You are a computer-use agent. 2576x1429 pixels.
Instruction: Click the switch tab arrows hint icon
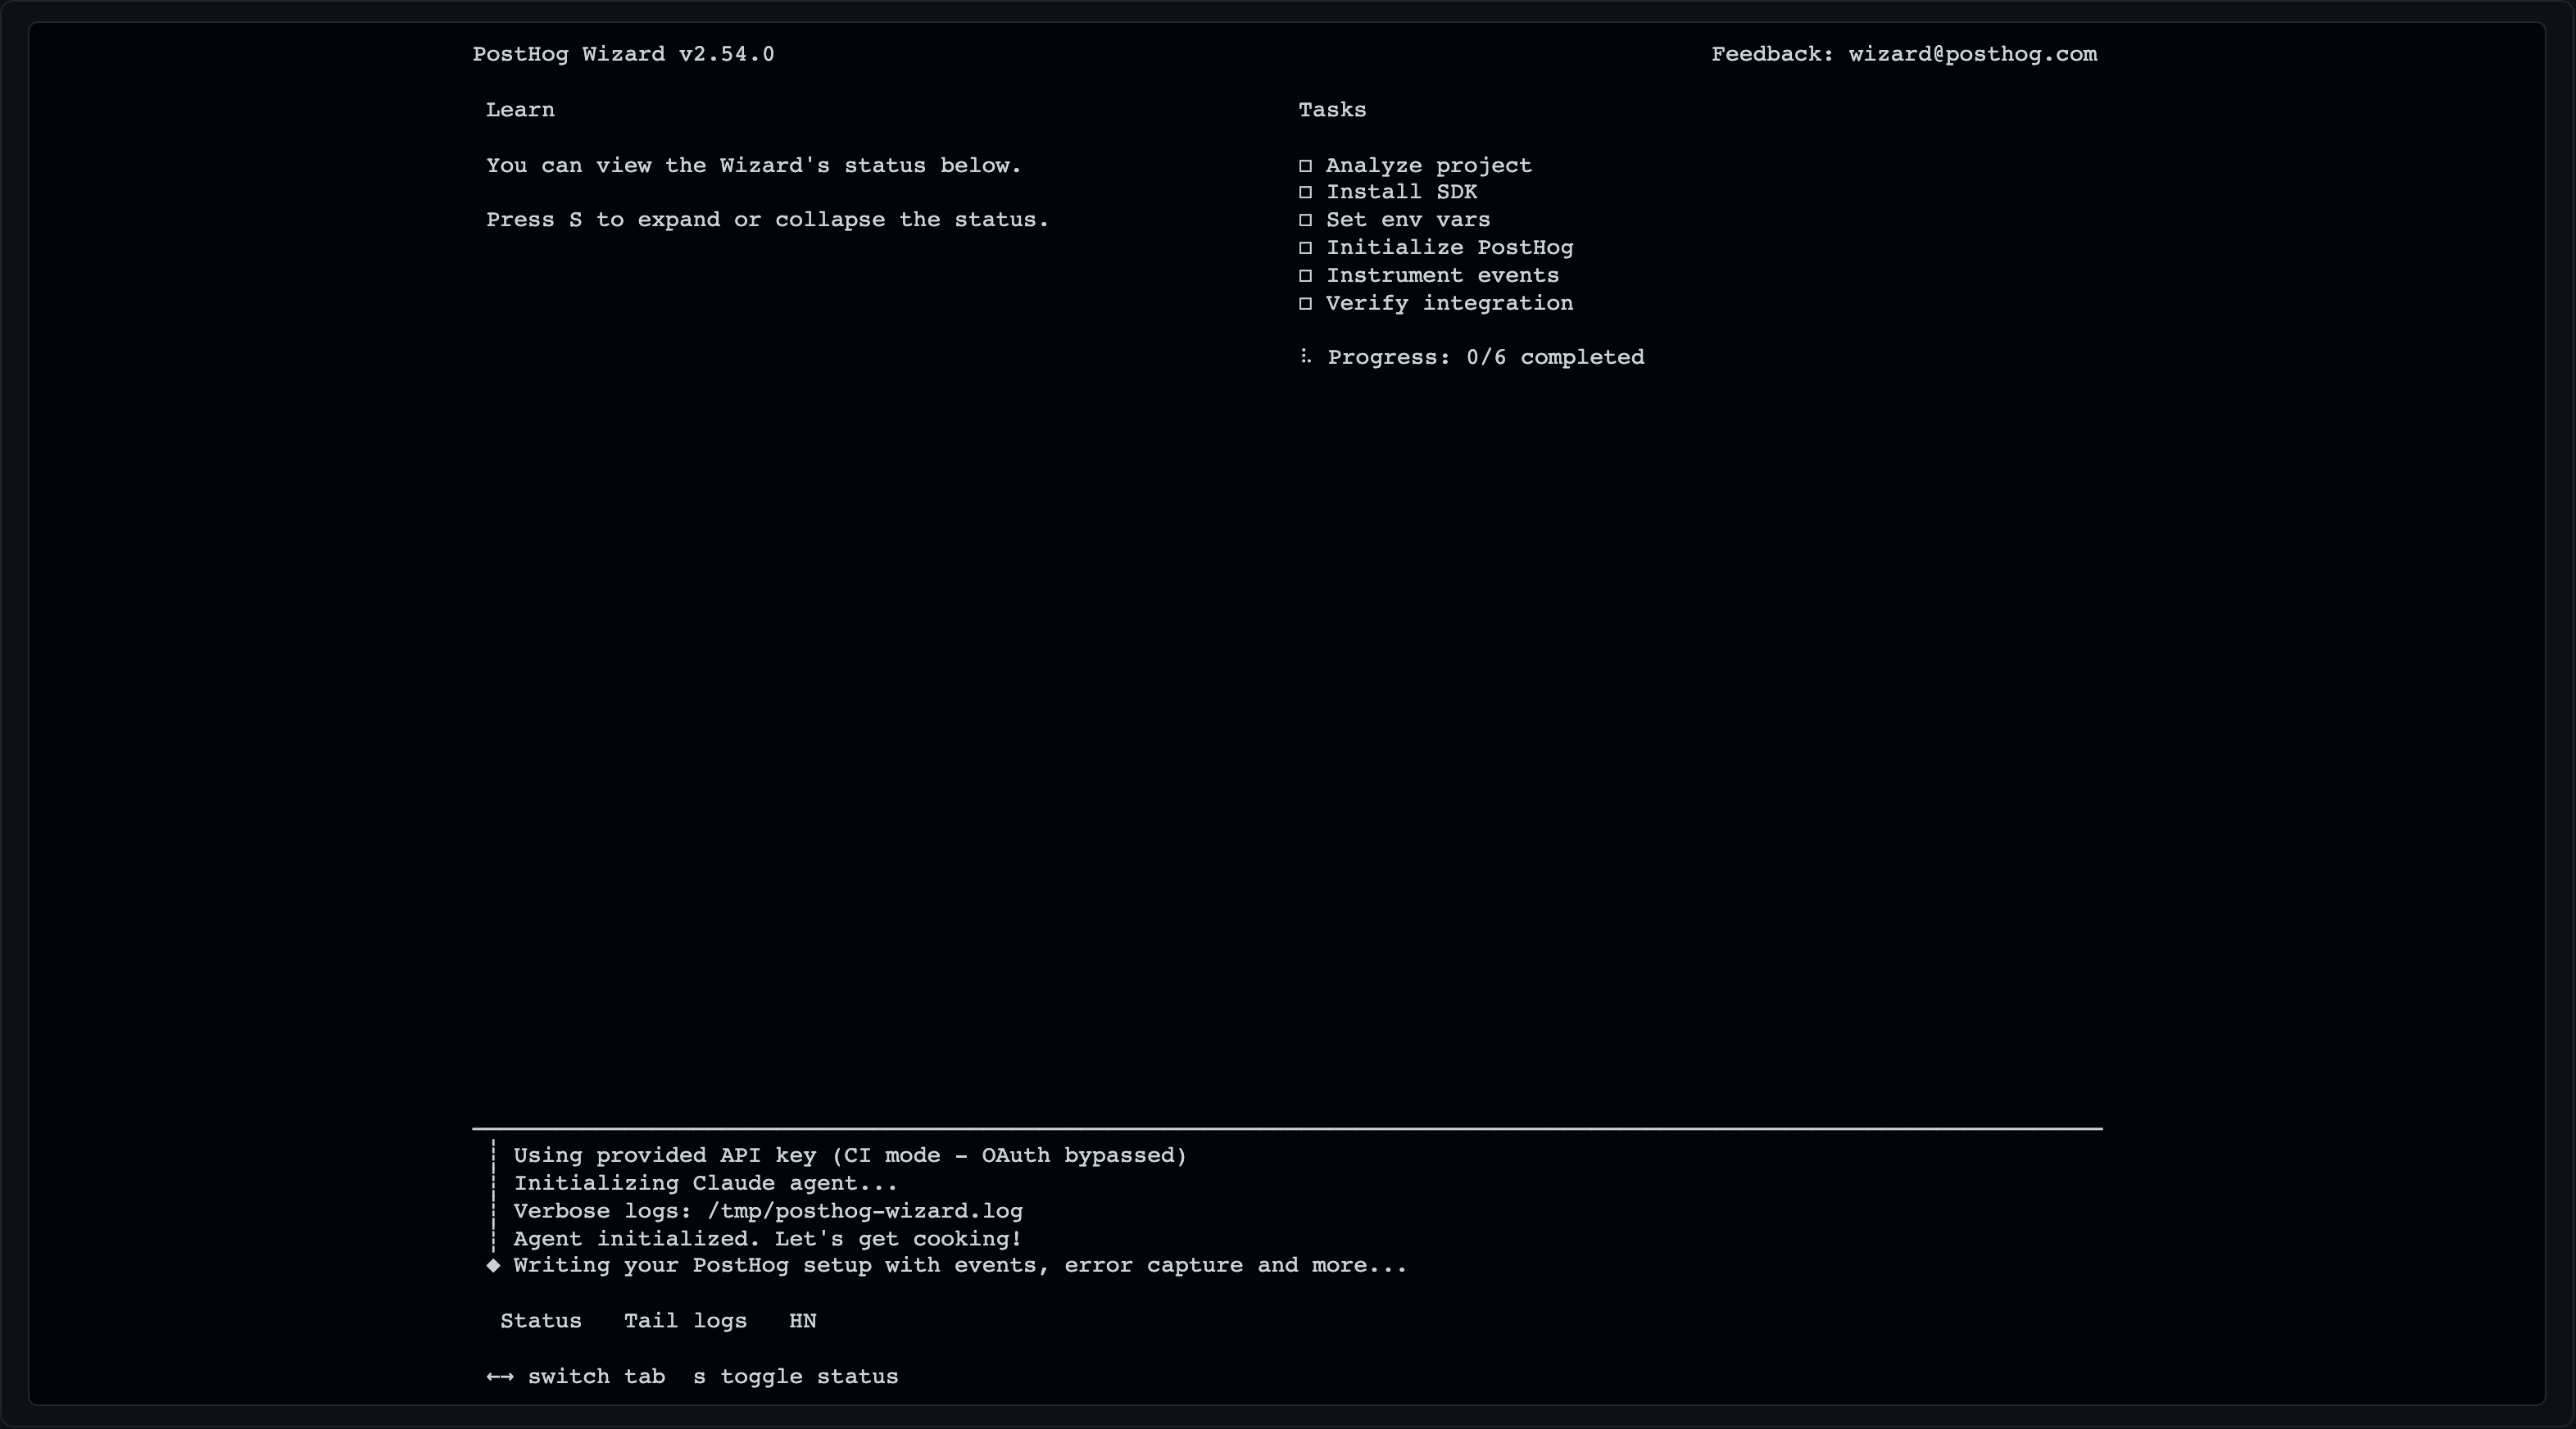pyautogui.click(x=500, y=1377)
